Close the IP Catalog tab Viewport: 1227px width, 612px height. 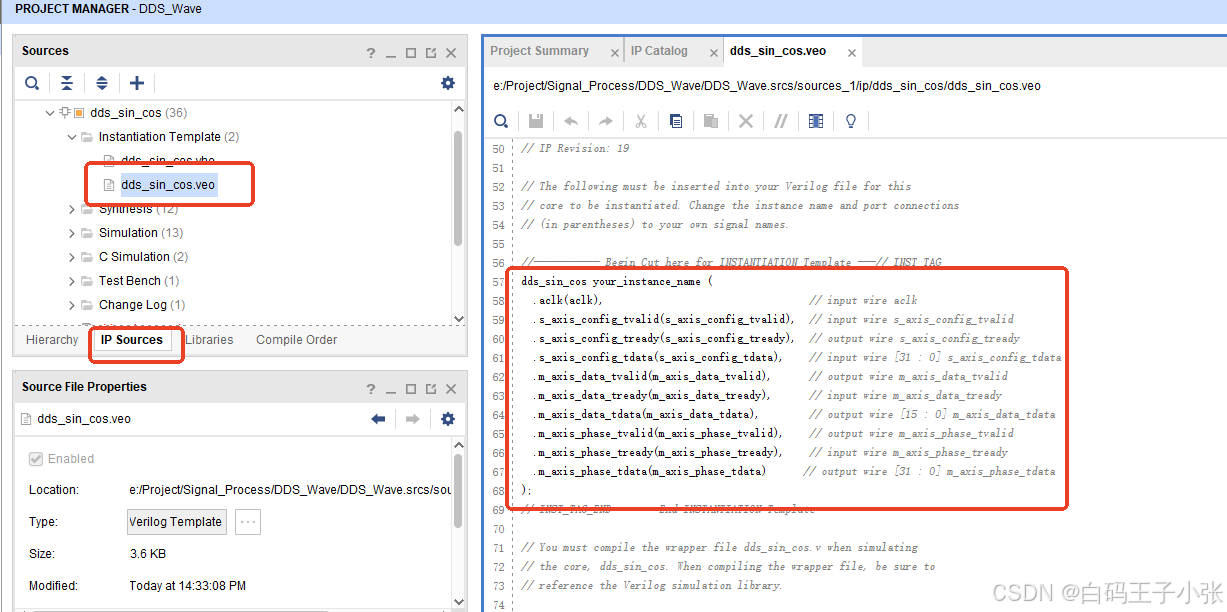[x=713, y=52]
